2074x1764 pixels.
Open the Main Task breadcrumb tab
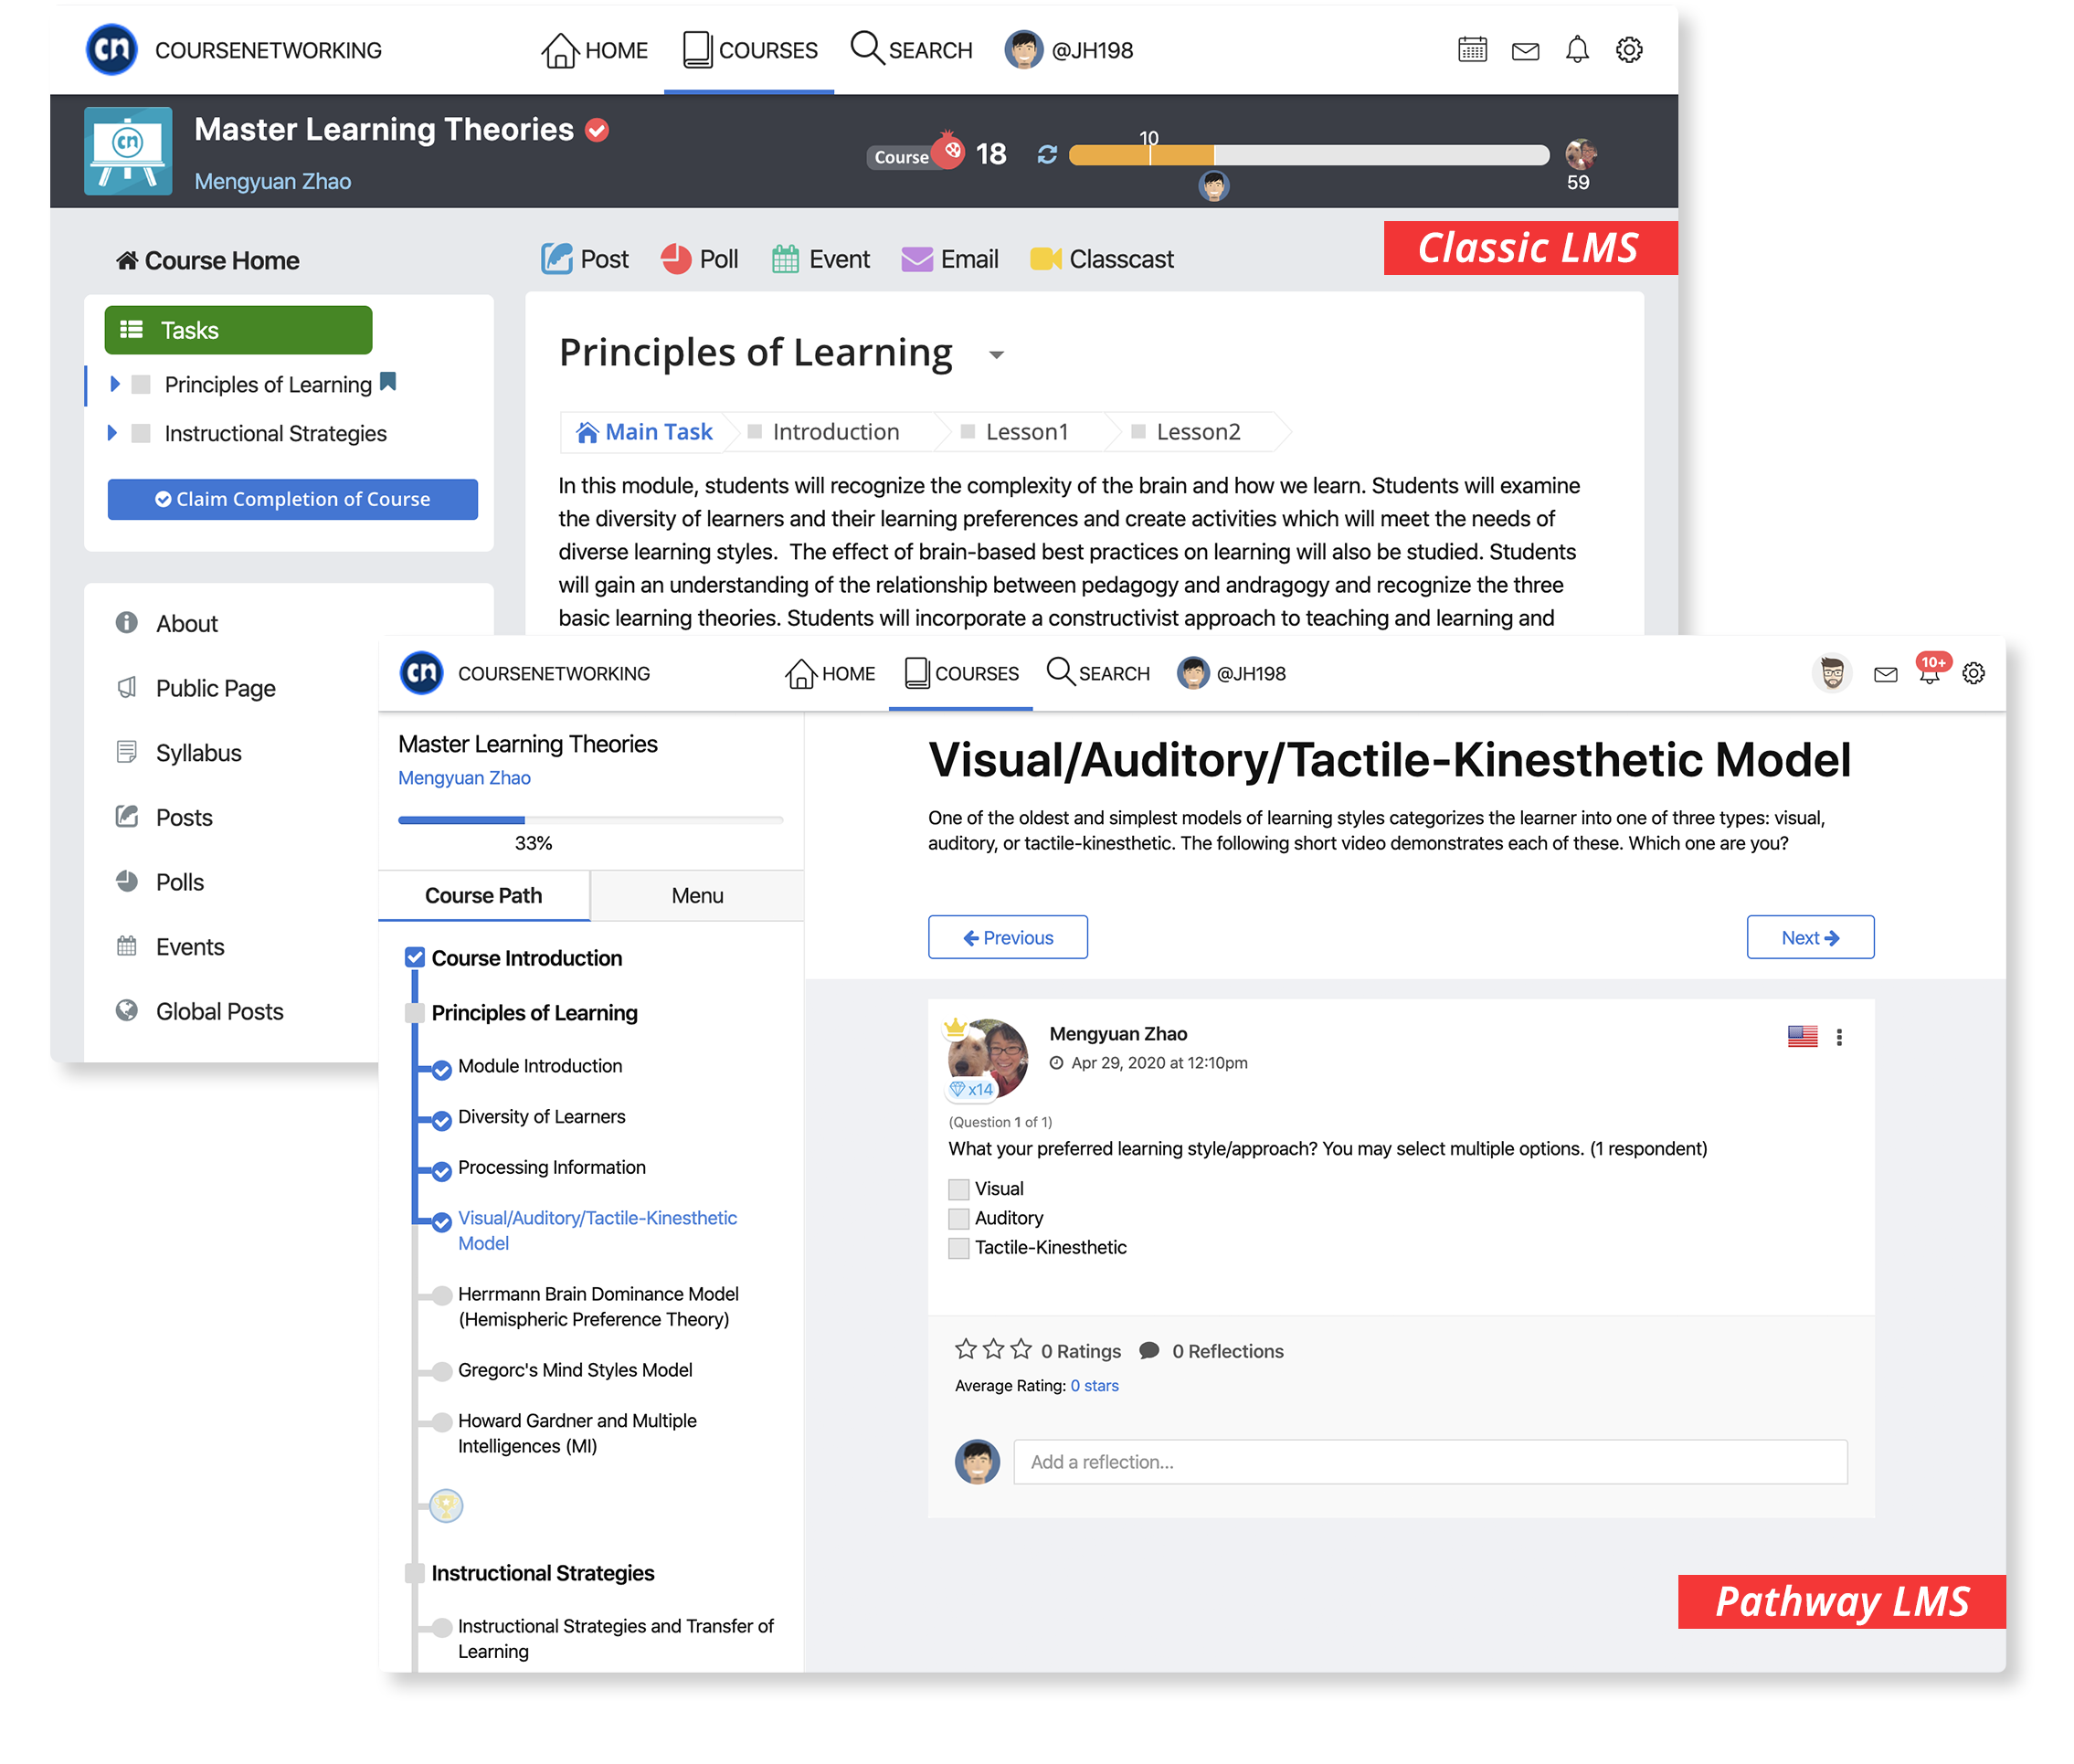click(x=643, y=431)
